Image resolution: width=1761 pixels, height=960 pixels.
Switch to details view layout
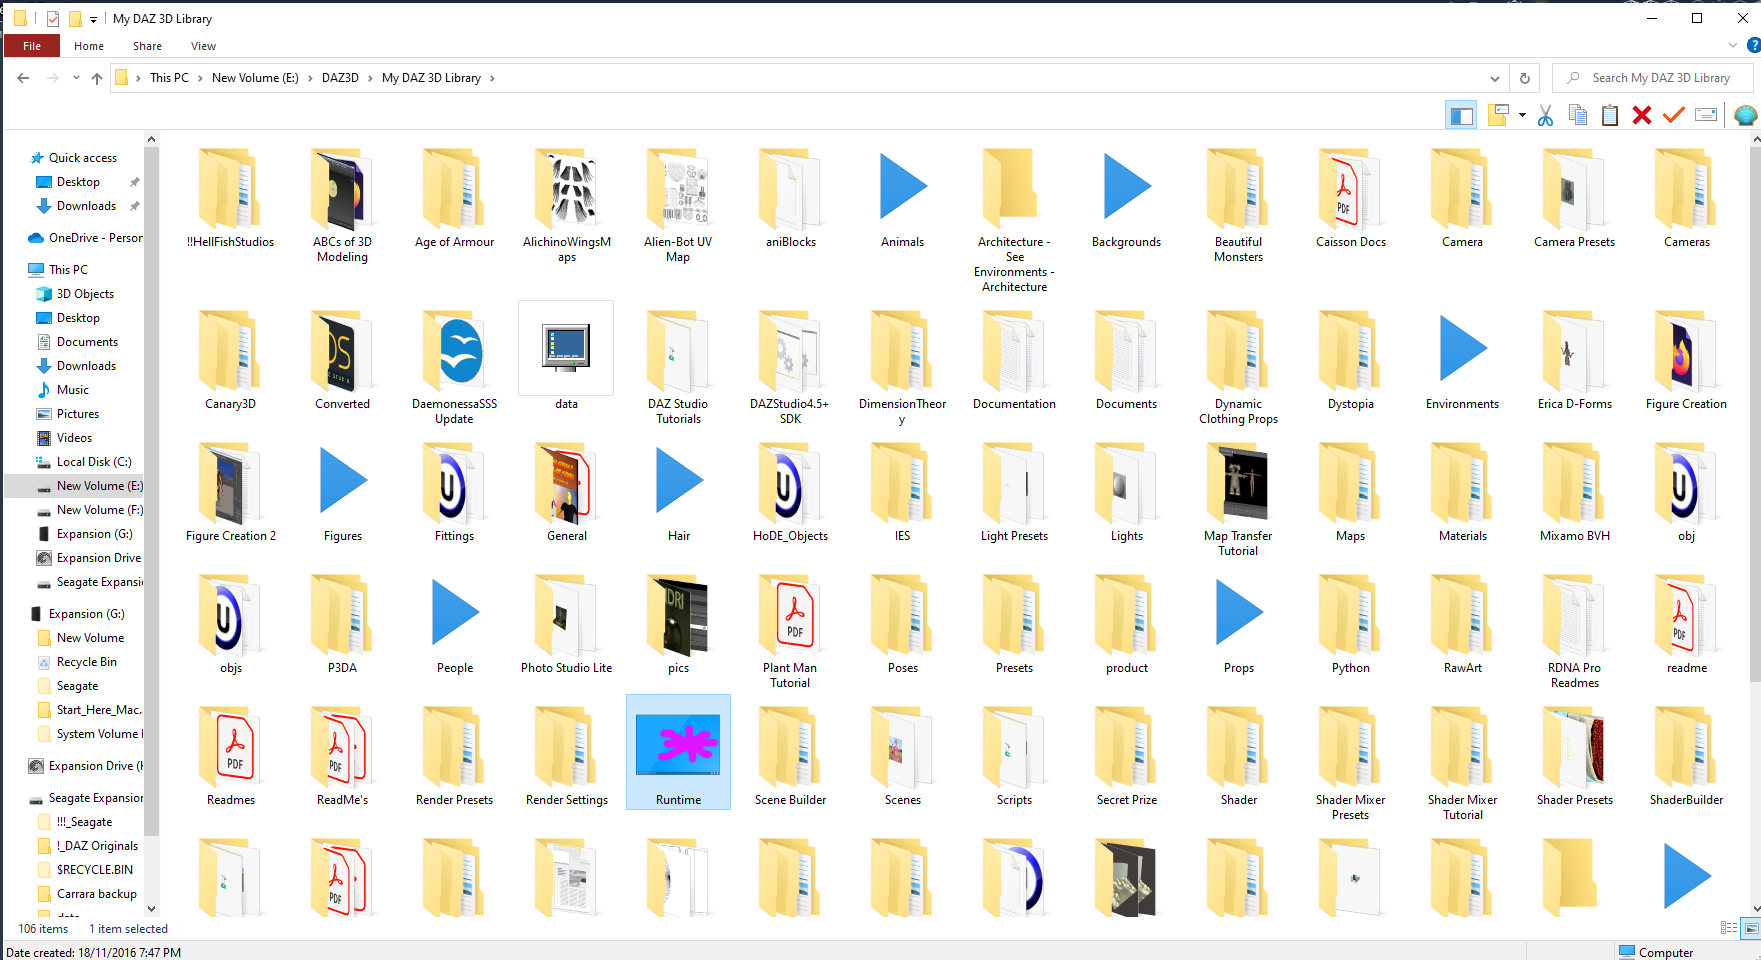pyautogui.click(x=1729, y=928)
